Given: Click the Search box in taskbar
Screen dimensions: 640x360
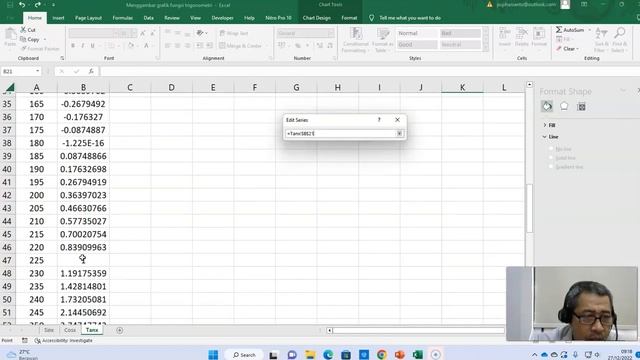Looking at the screenshot, I should (x=244, y=355).
